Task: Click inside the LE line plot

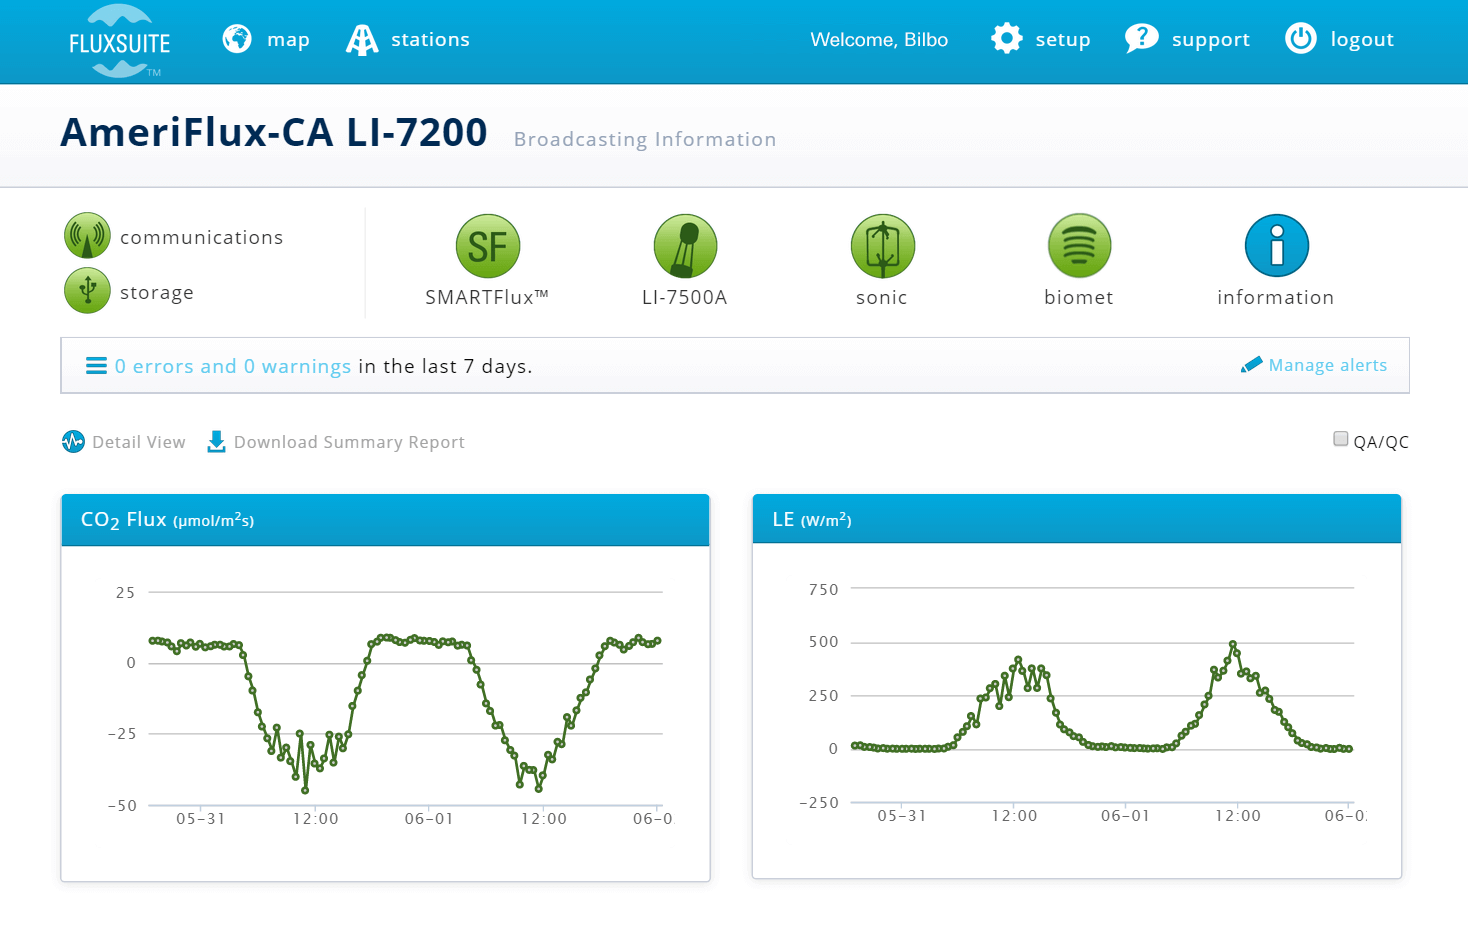Action: click(x=1100, y=695)
